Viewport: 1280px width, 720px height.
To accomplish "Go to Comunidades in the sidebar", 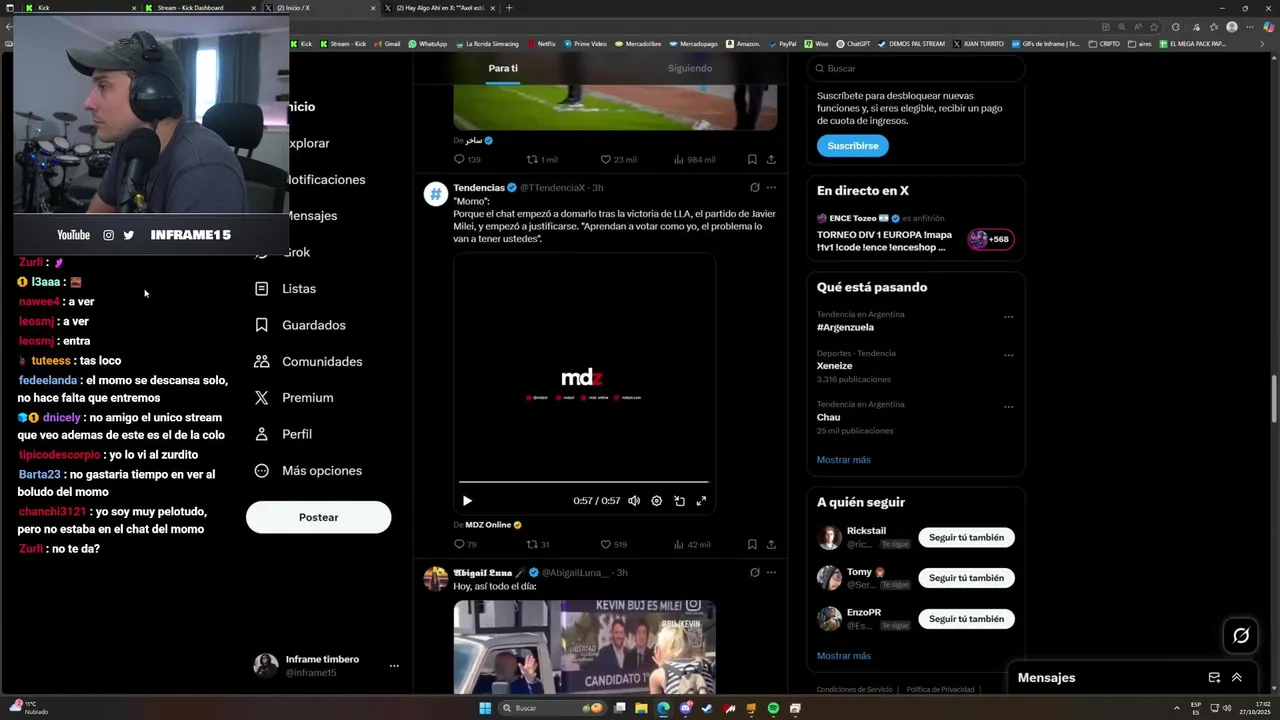I will coord(308,362).
